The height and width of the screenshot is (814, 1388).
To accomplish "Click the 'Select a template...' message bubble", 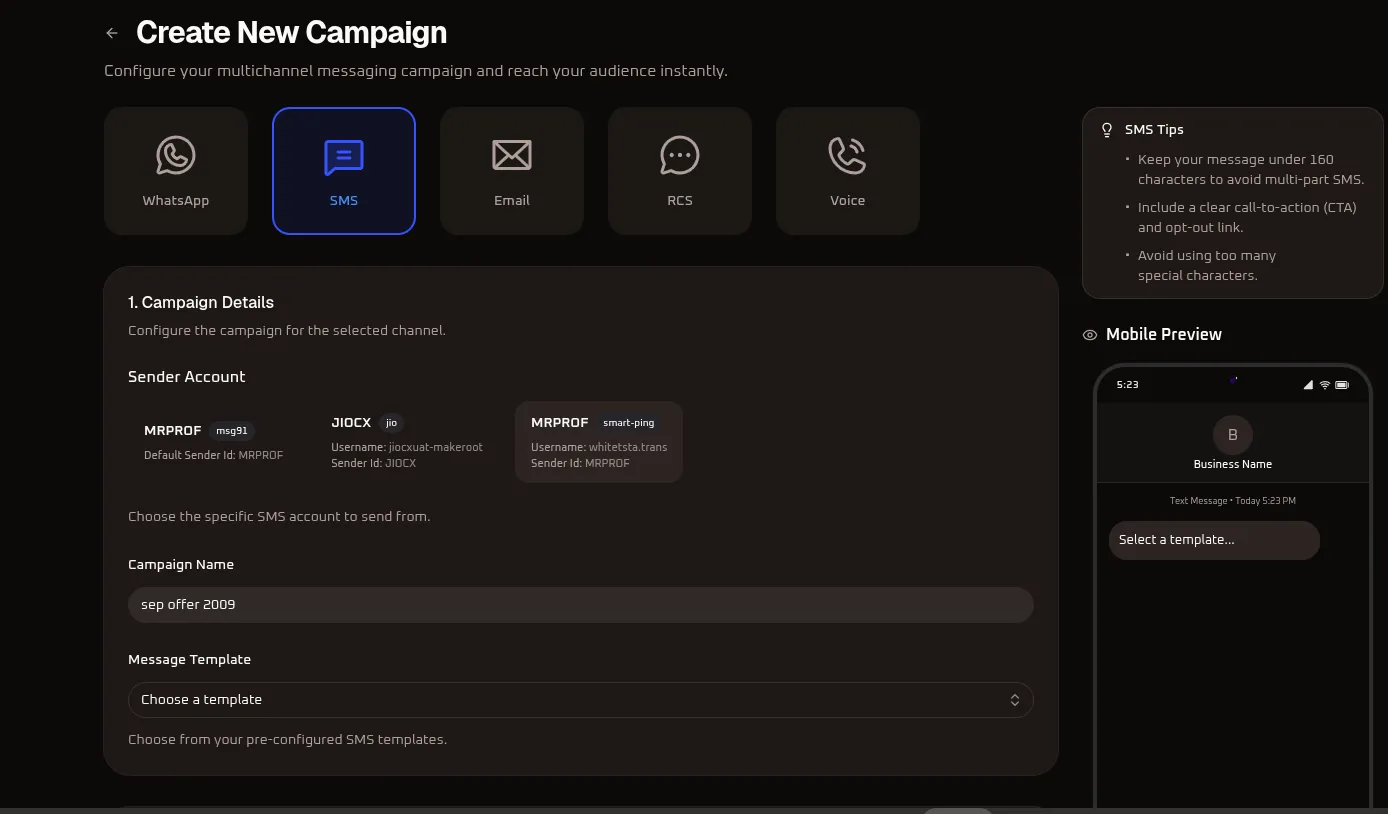I will pos(1214,540).
